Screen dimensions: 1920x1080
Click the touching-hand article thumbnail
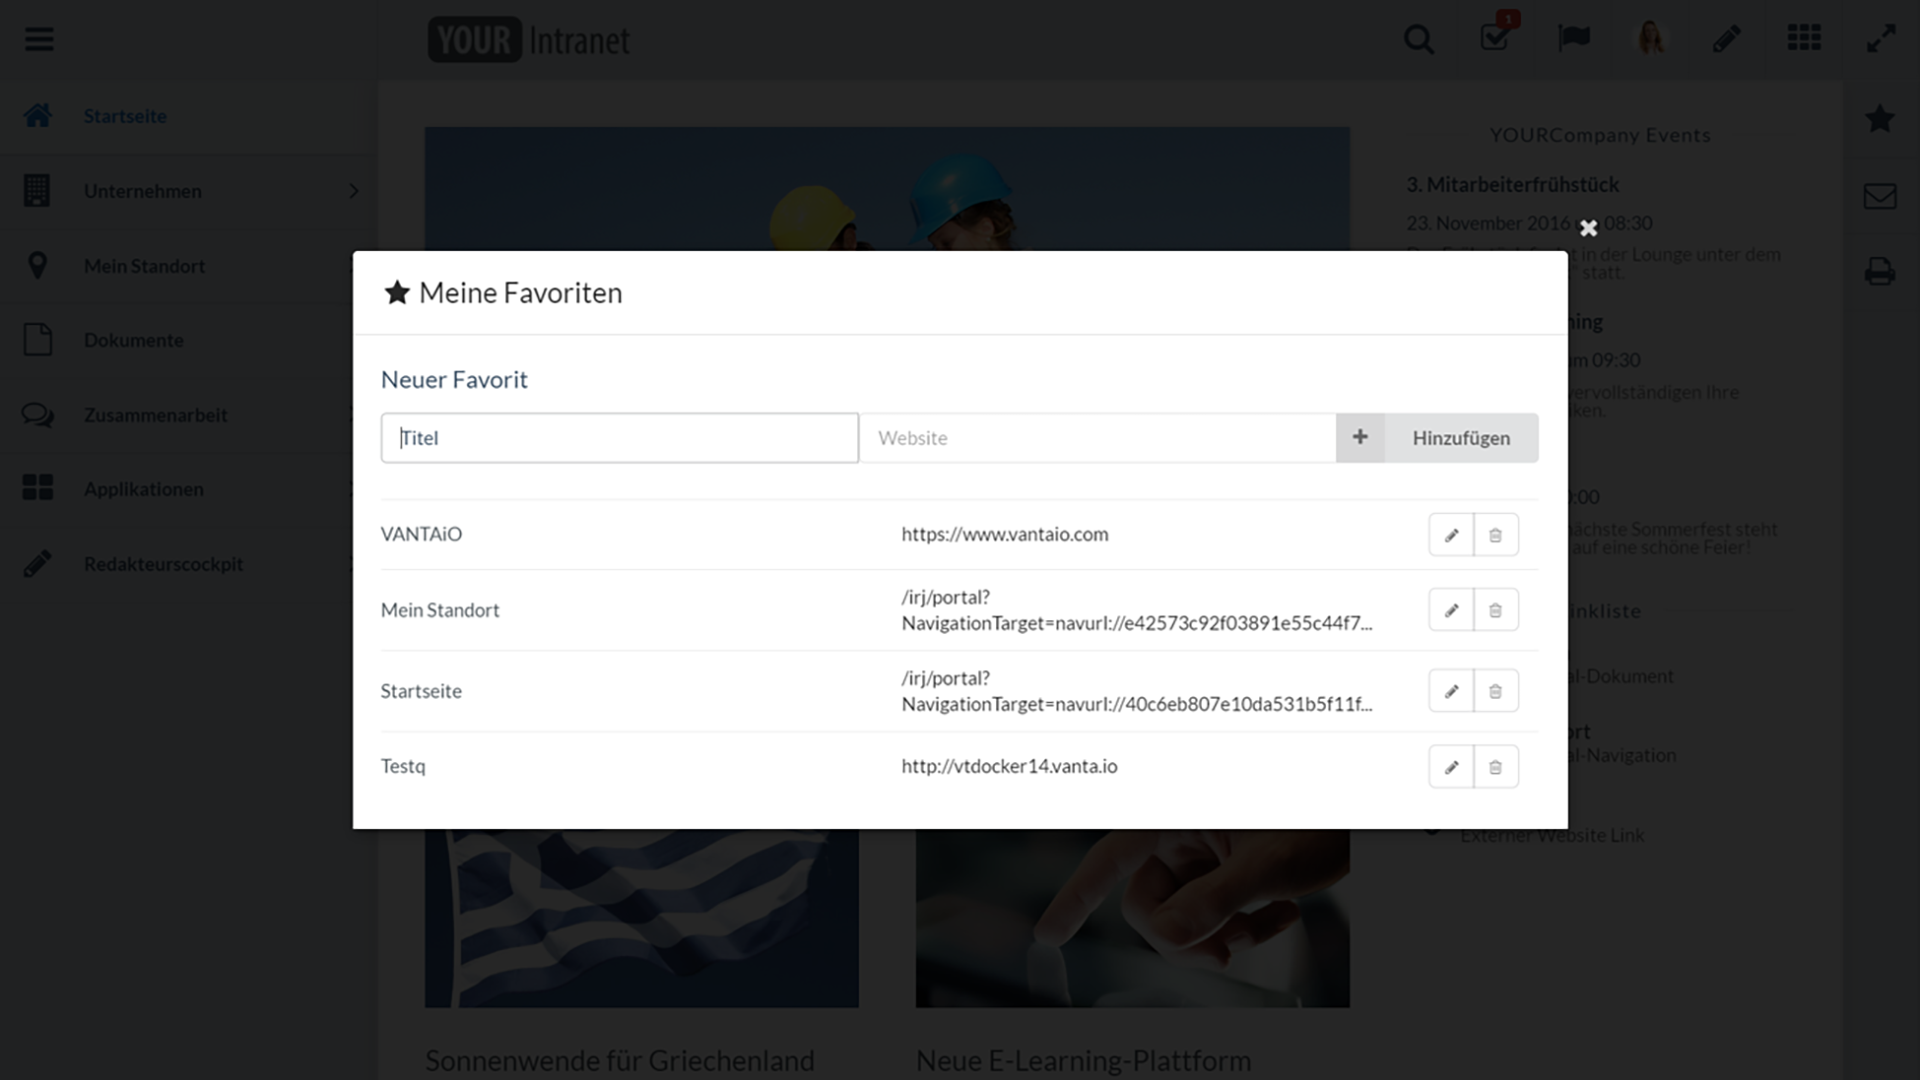[x=1132, y=917]
